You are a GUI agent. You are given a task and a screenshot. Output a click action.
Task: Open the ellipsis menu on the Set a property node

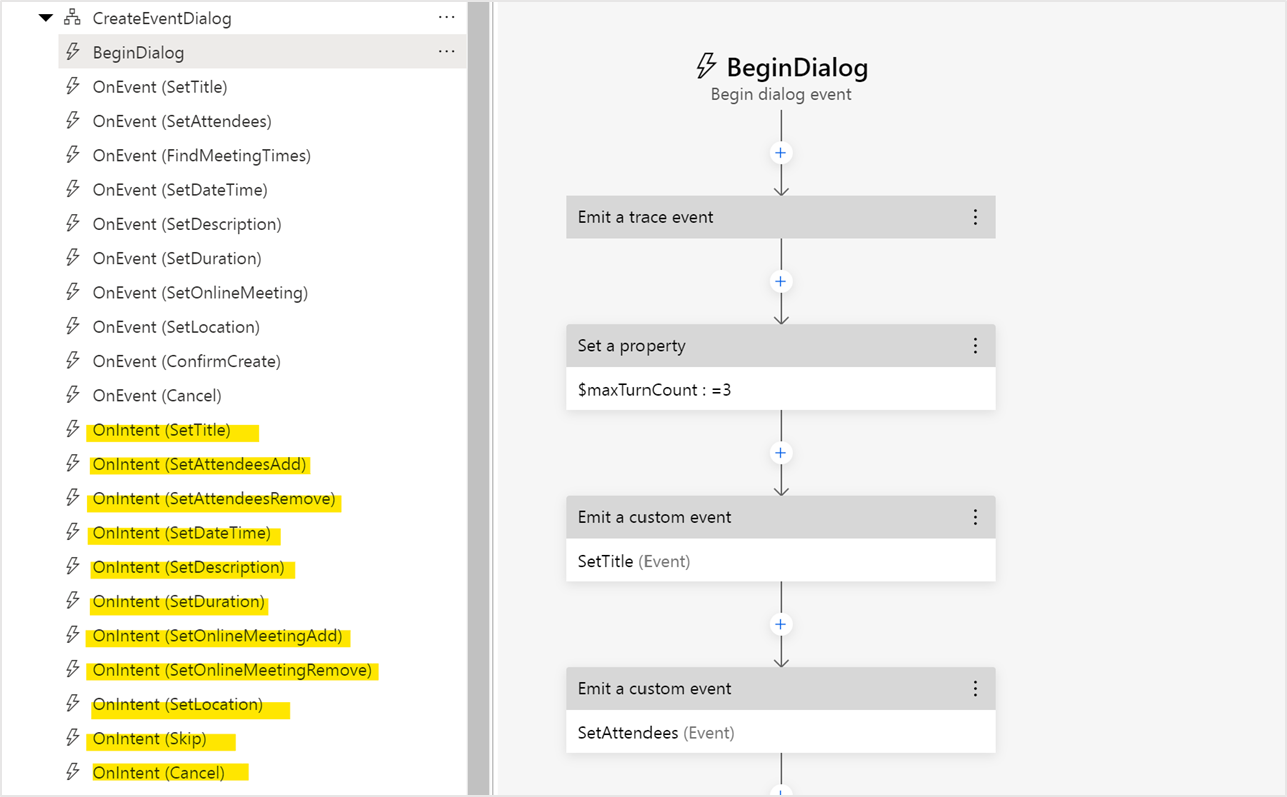(x=975, y=345)
